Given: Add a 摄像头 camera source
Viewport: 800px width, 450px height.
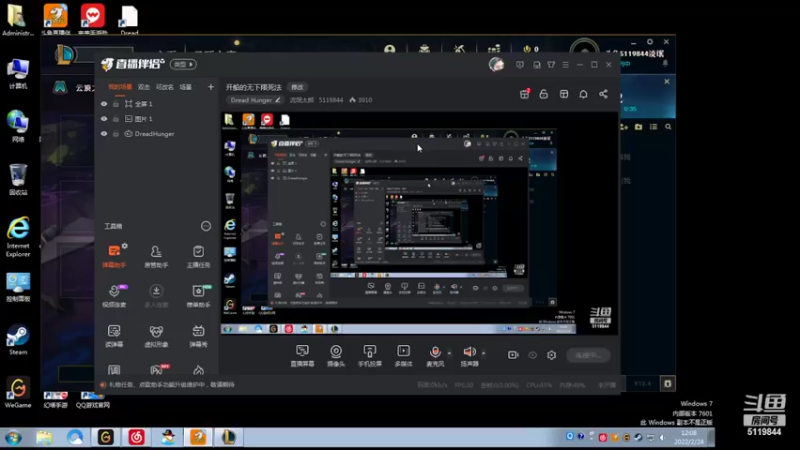Looking at the screenshot, I should pyautogui.click(x=336, y=356).
